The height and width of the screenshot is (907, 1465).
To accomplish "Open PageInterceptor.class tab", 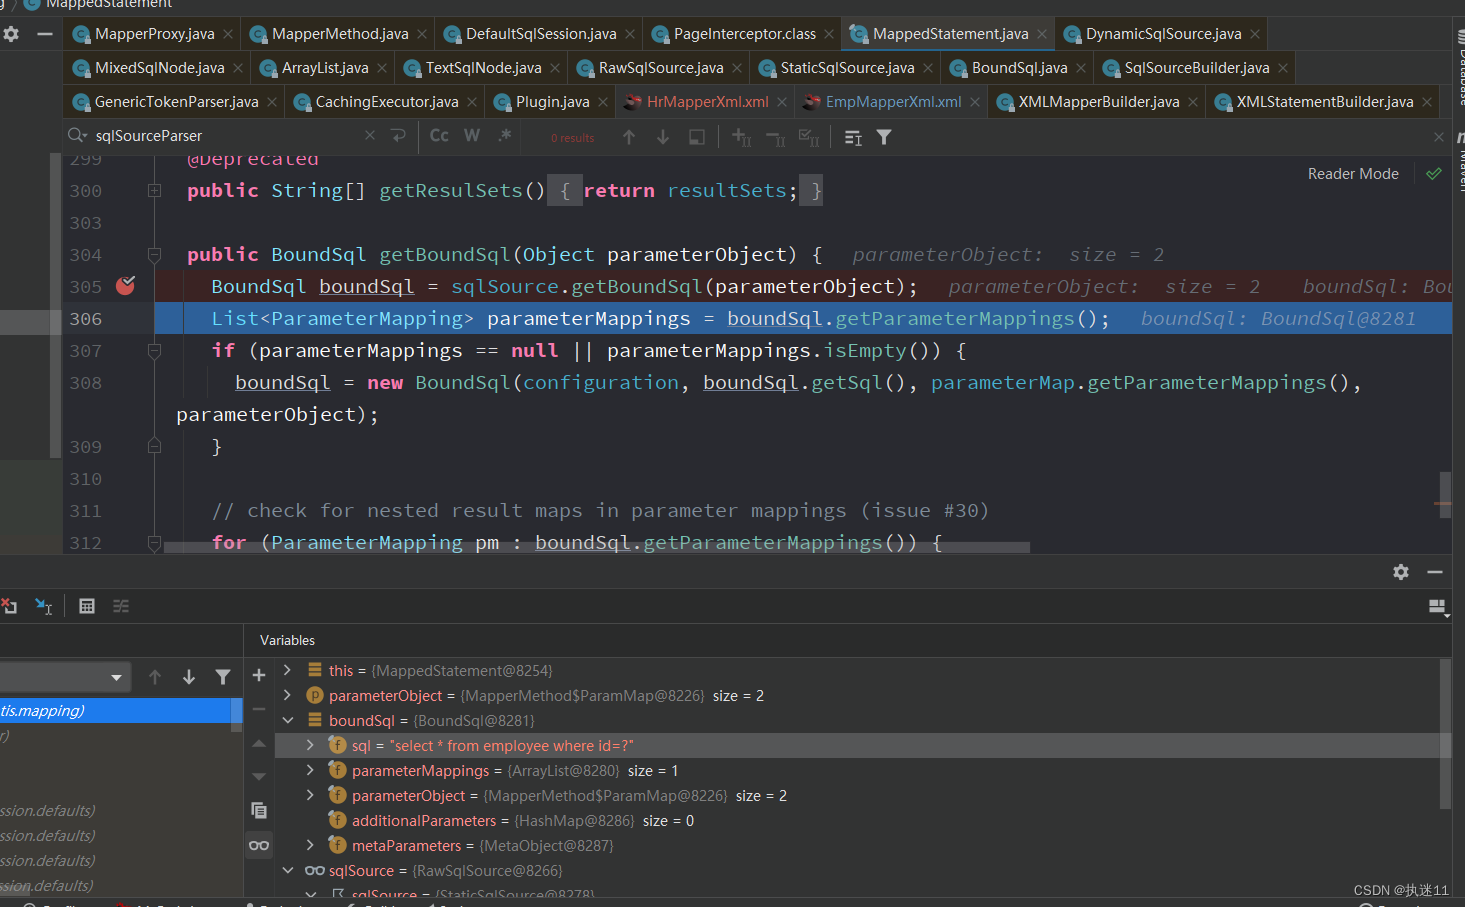I will pos(745,34).
